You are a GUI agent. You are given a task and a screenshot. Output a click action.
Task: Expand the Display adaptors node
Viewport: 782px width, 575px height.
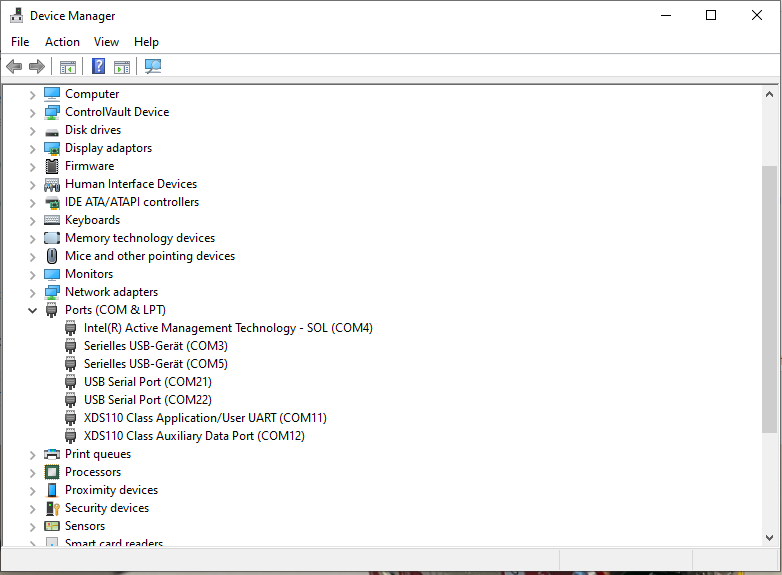click(32, 149)
